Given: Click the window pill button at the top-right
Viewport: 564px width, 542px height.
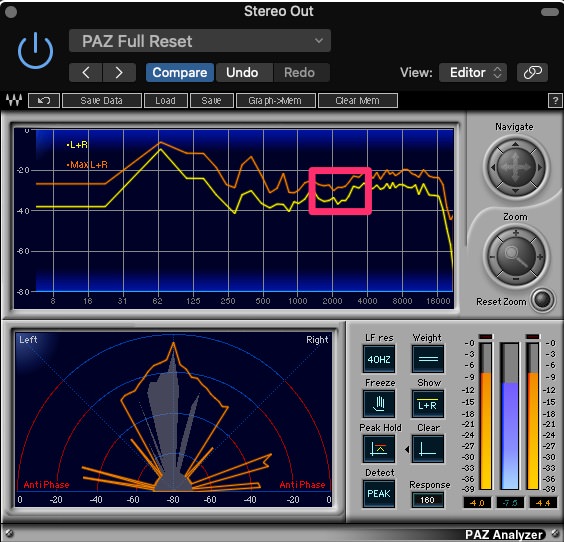Looking at the screenshot, I should (x=550, y=12).
